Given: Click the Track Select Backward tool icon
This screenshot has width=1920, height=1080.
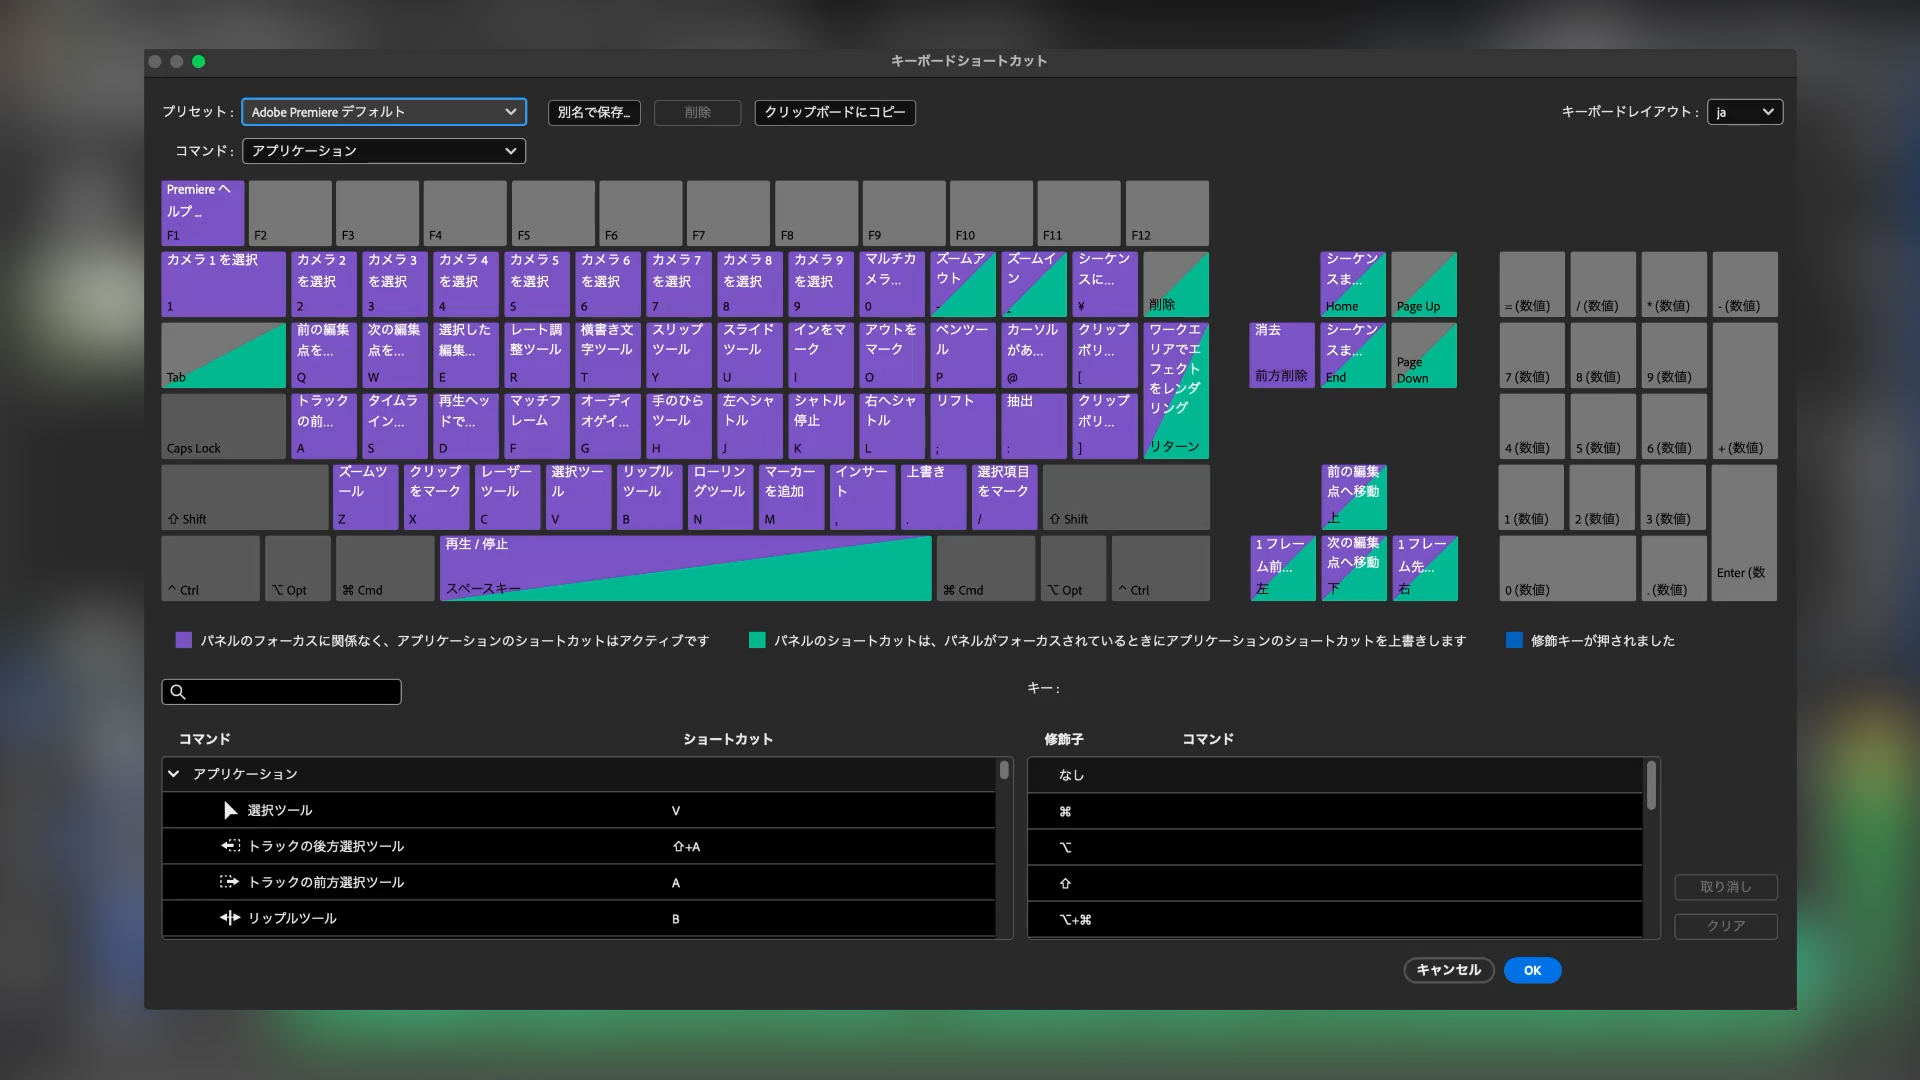Looking at the screenshot, I should [x=231, y=846].
